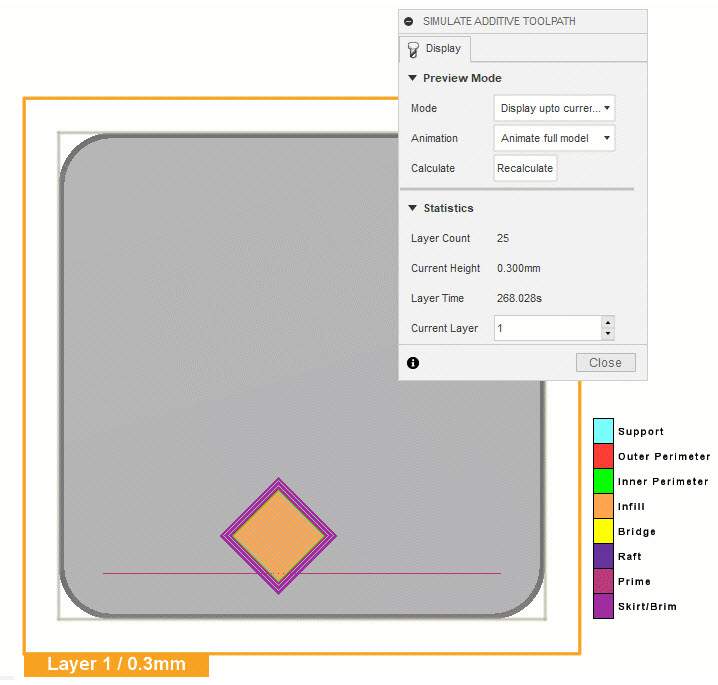
Task: Open the Animation dropdown
Action: click(x=554, y=138)
